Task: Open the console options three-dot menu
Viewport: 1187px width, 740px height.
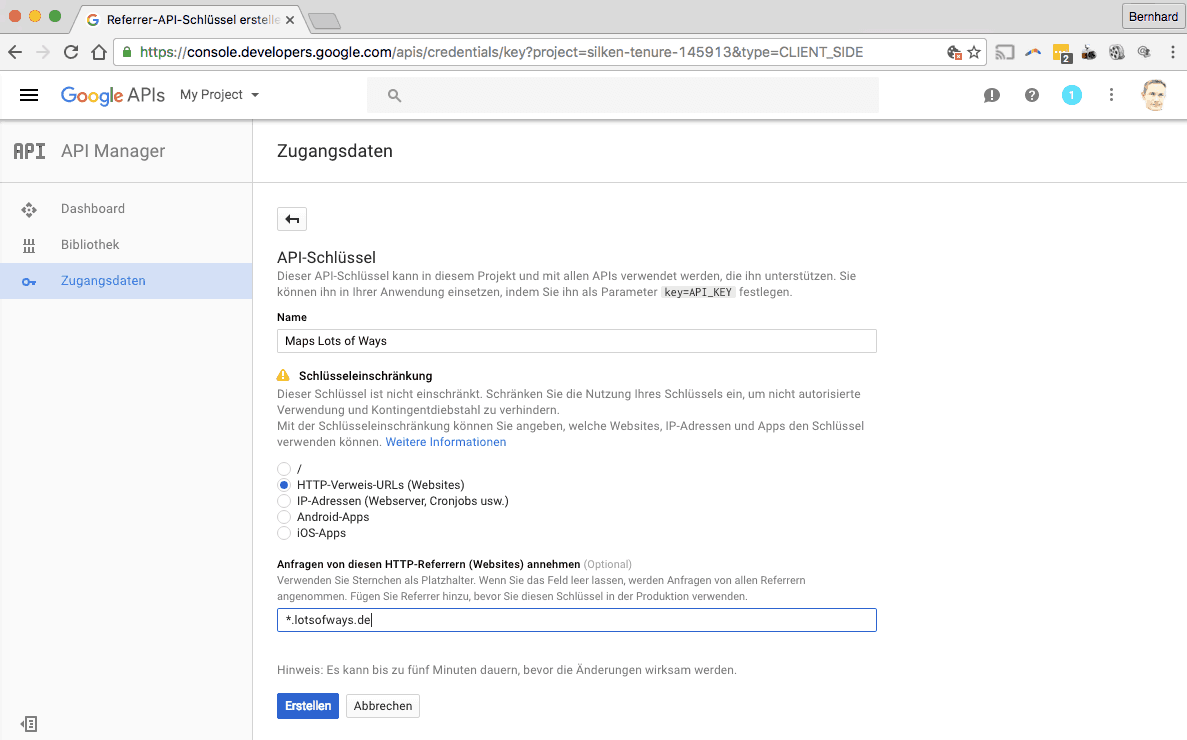Action: pos(1112,94)
